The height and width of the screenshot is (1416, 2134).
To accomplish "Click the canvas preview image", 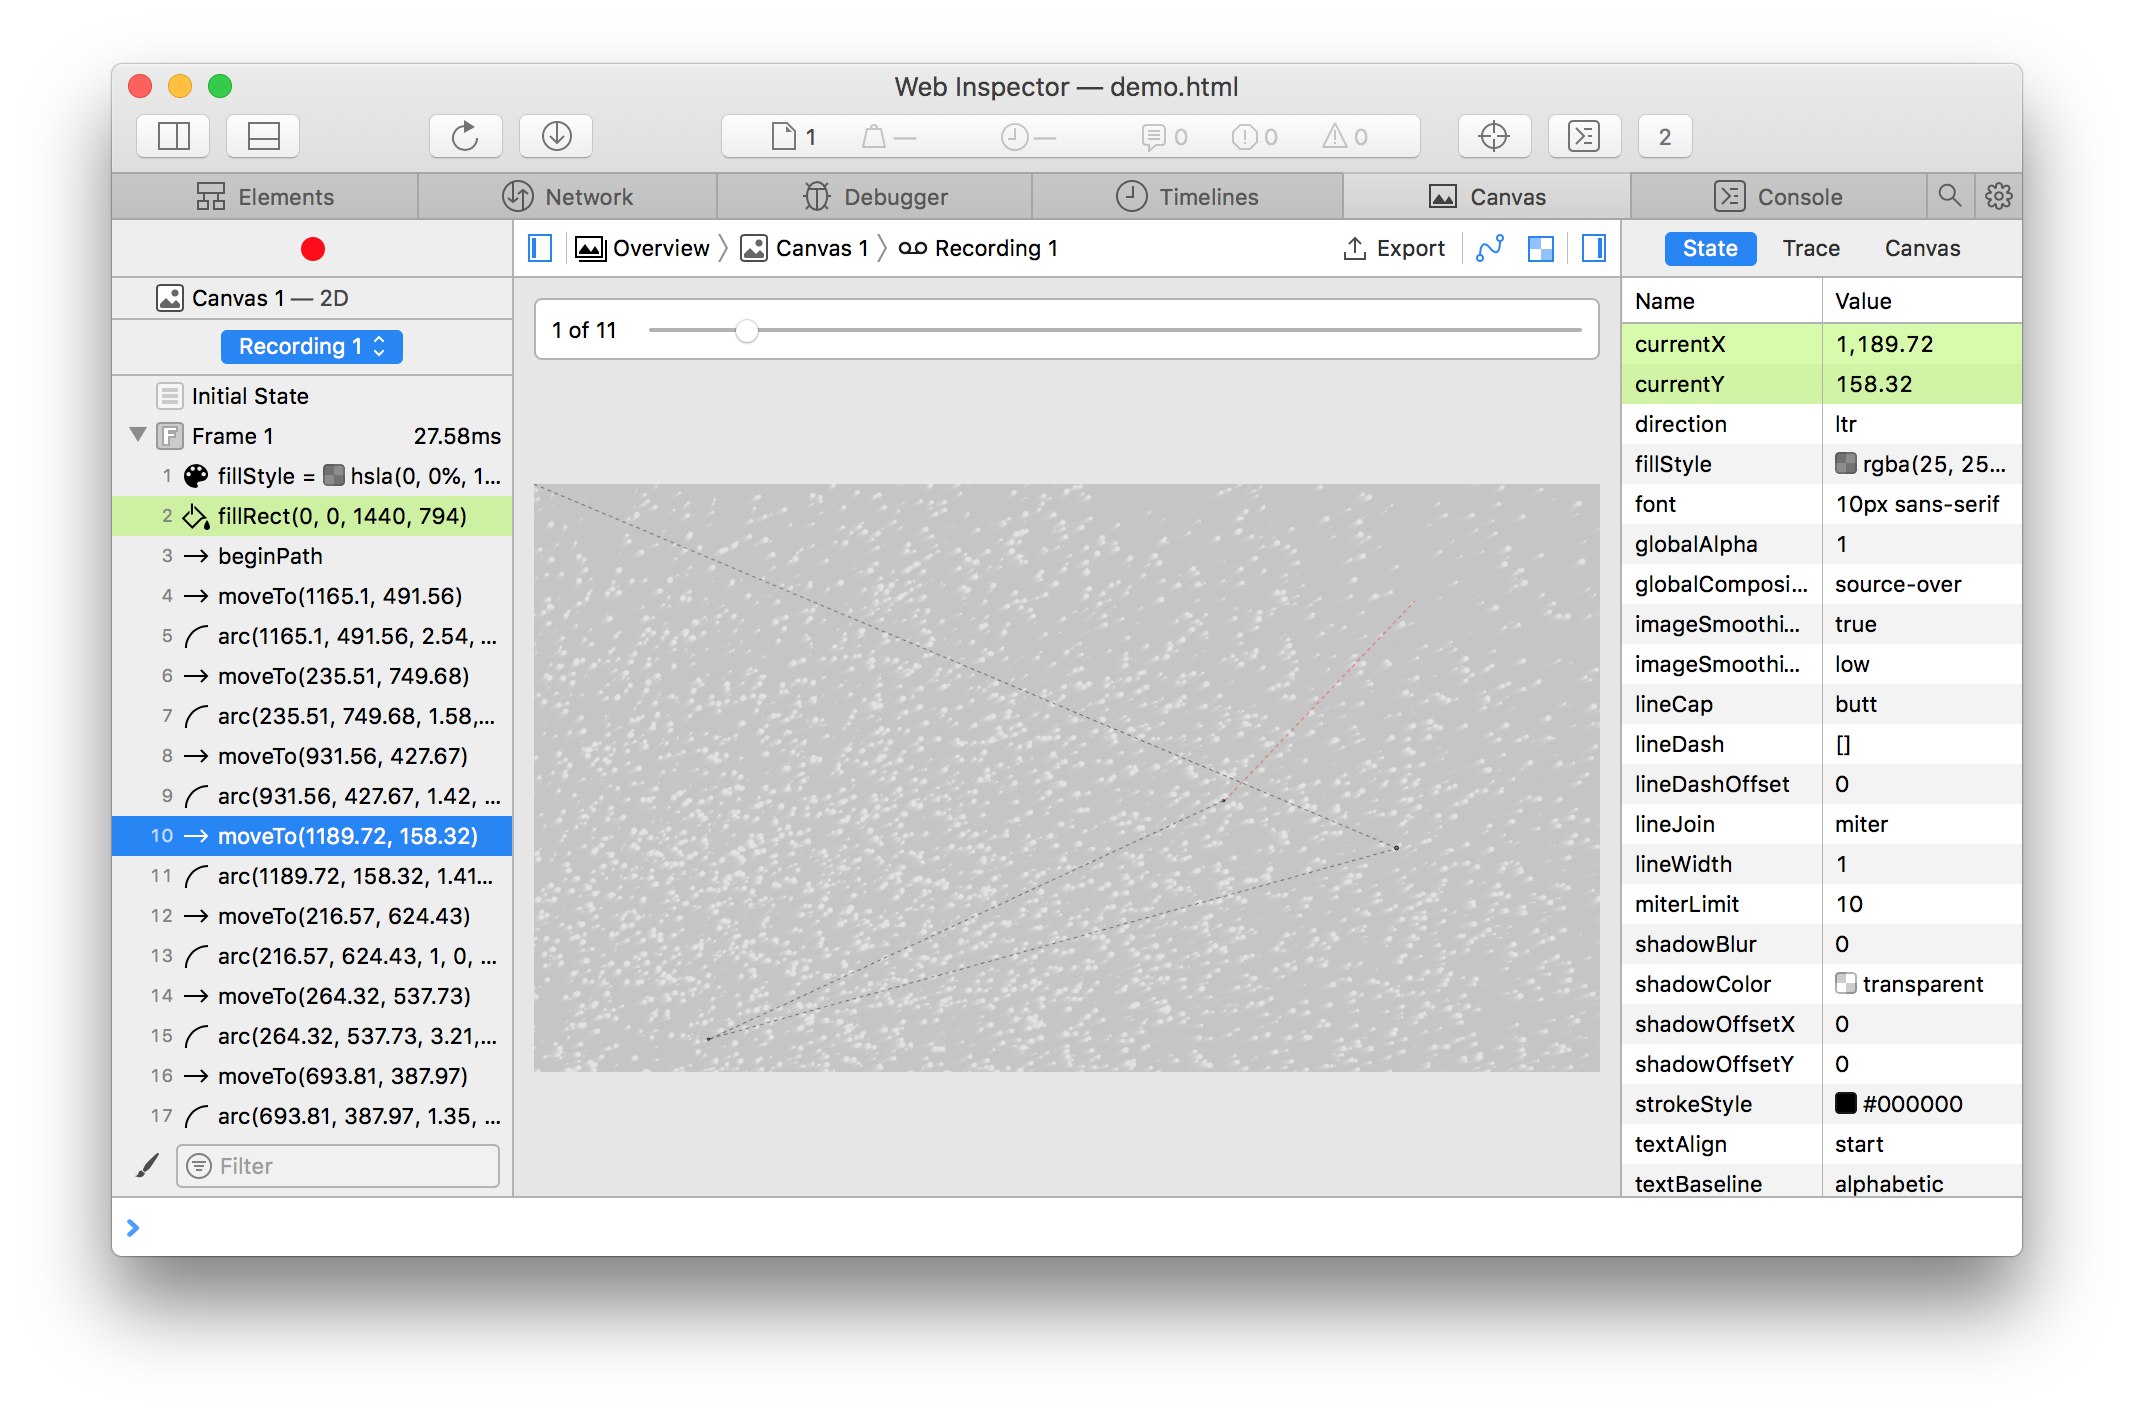I will pyautogui.click(x=1067, y=778).
